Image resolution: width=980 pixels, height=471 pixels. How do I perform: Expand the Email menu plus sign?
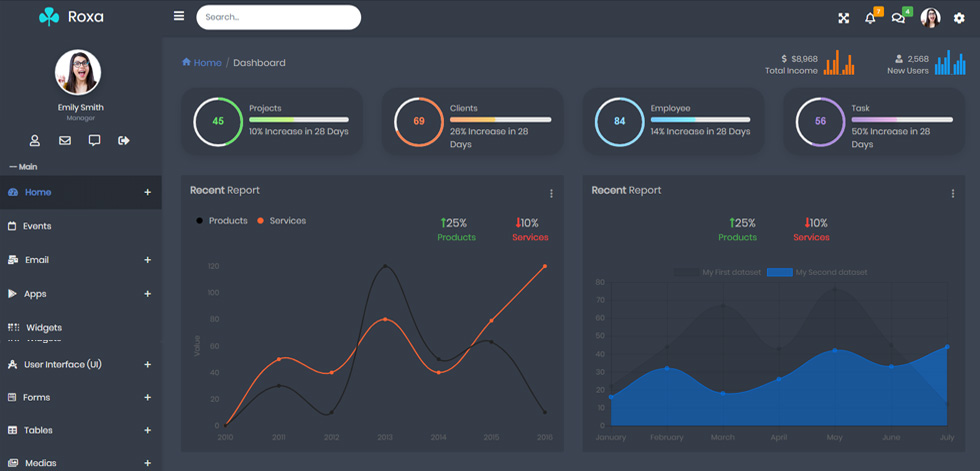pyautogui.click(x=148, y=260)
